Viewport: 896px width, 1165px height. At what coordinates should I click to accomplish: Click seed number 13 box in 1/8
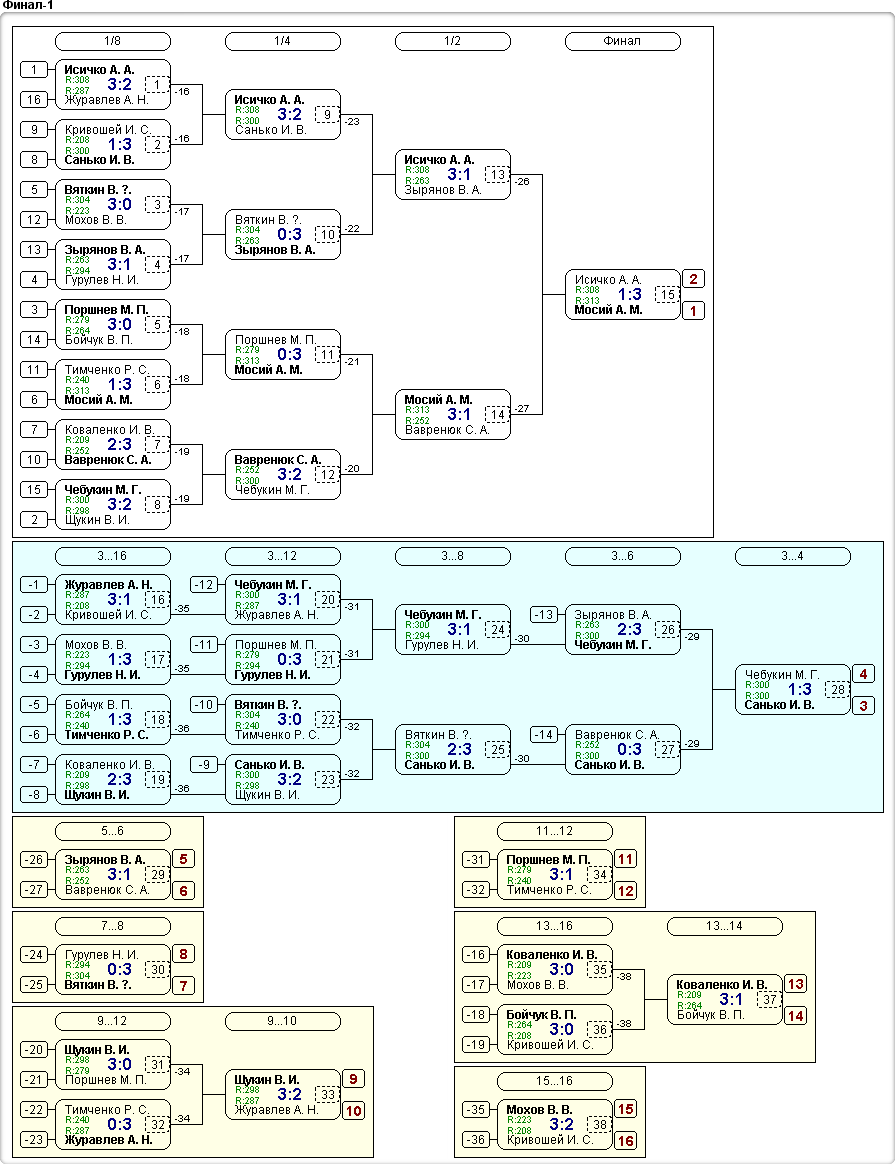point(33,250)
